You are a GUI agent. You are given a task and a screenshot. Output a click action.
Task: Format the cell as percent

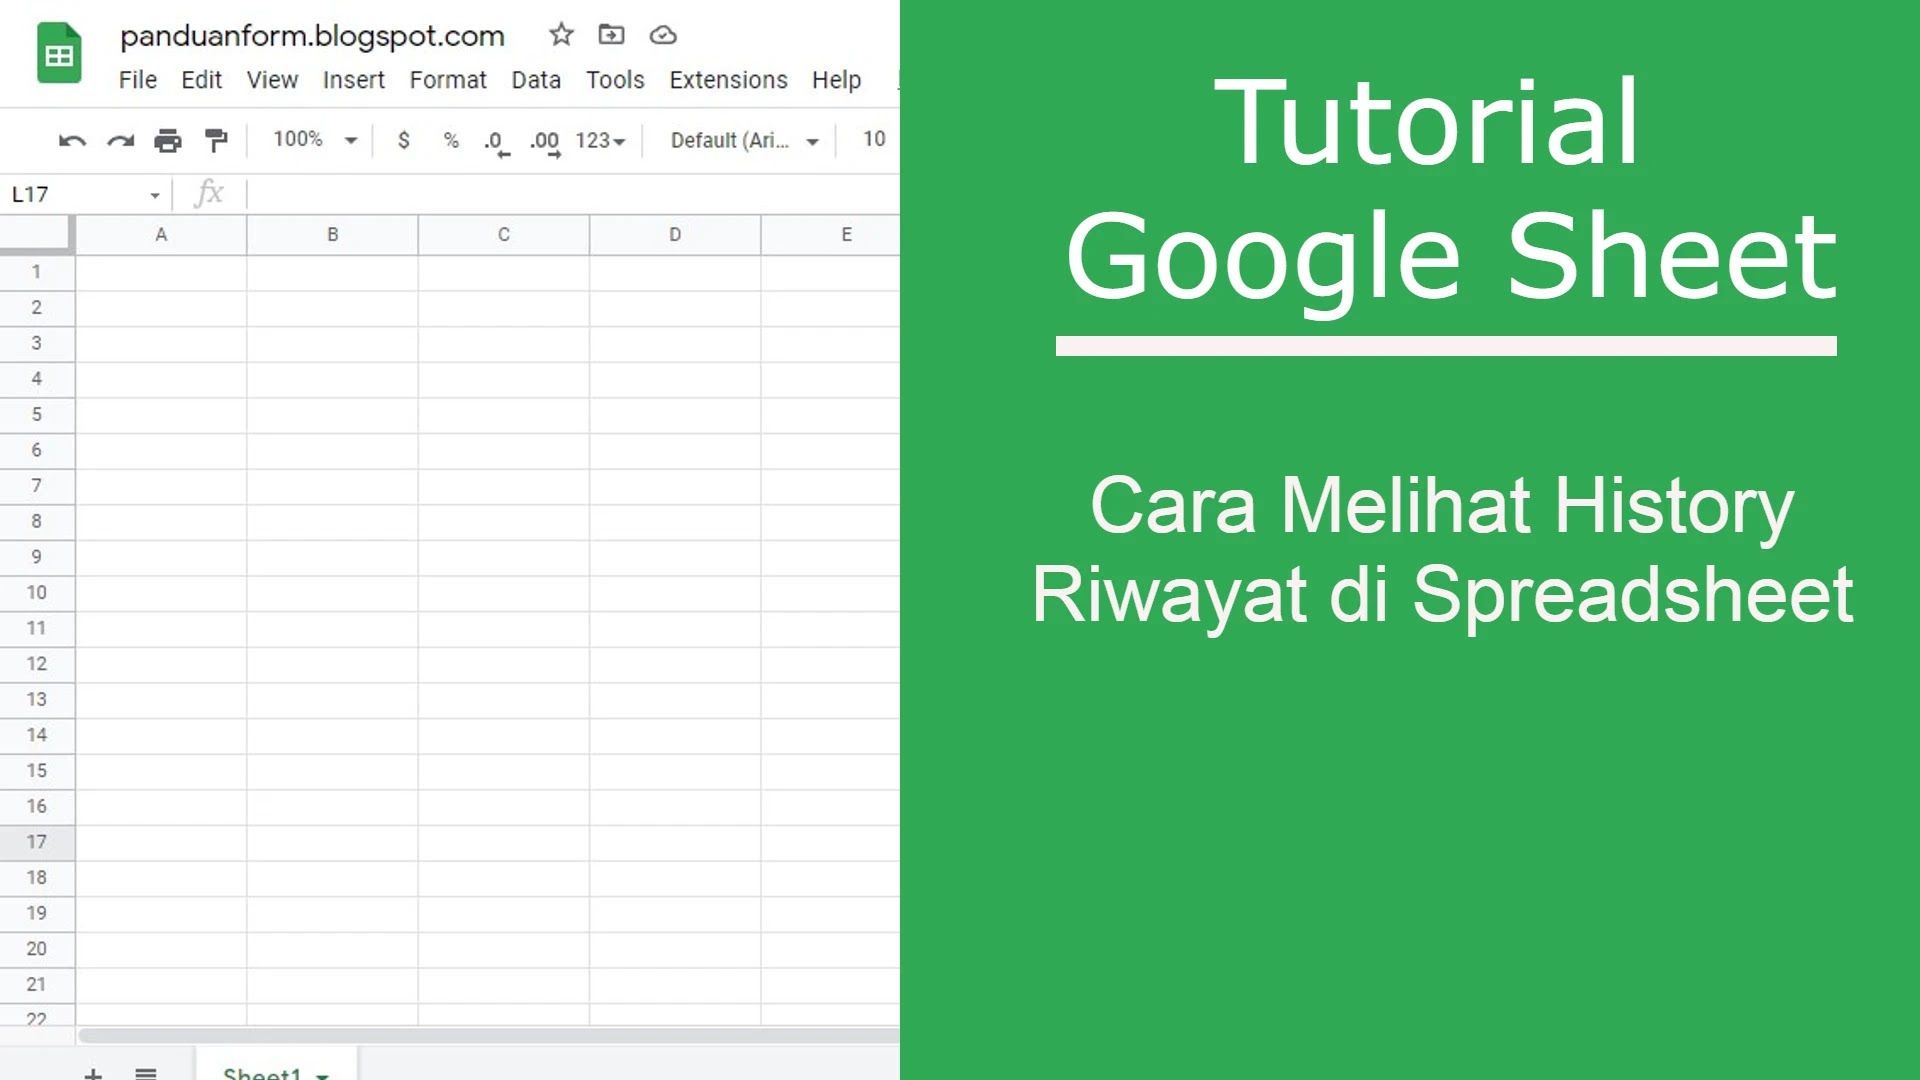(451, 141)
